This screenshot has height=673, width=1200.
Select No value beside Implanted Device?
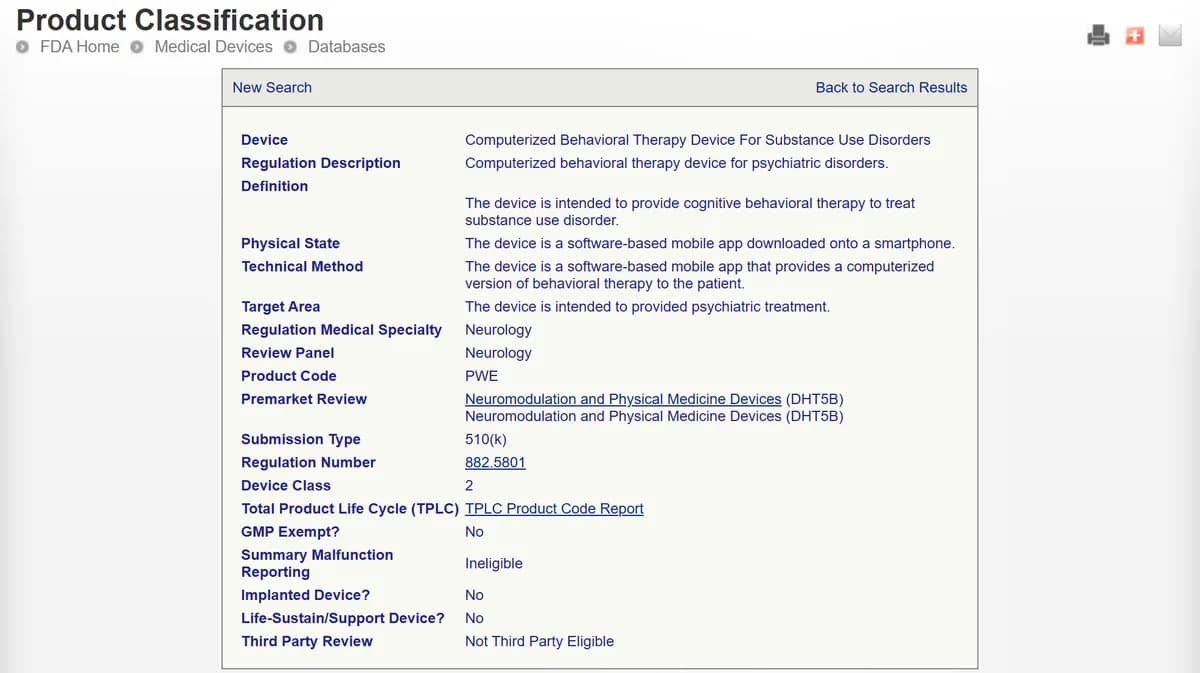point(474,595)
